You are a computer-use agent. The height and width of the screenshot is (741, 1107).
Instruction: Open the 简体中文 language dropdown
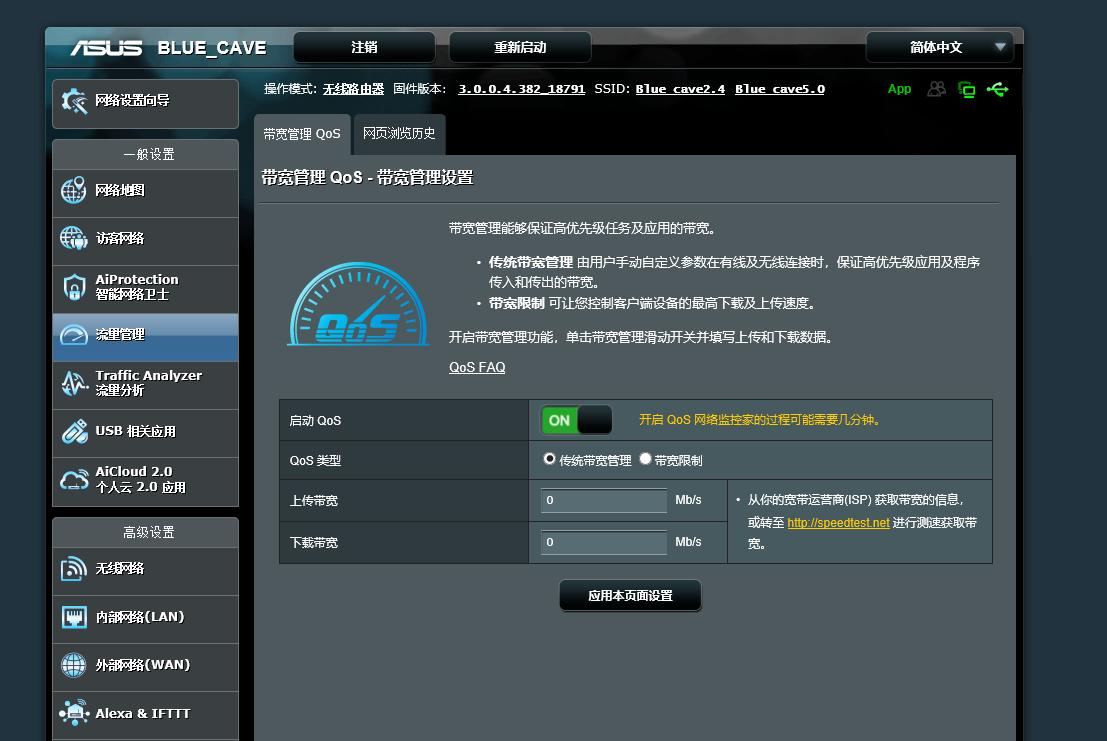pyautogui.click(x=938, y=47)
